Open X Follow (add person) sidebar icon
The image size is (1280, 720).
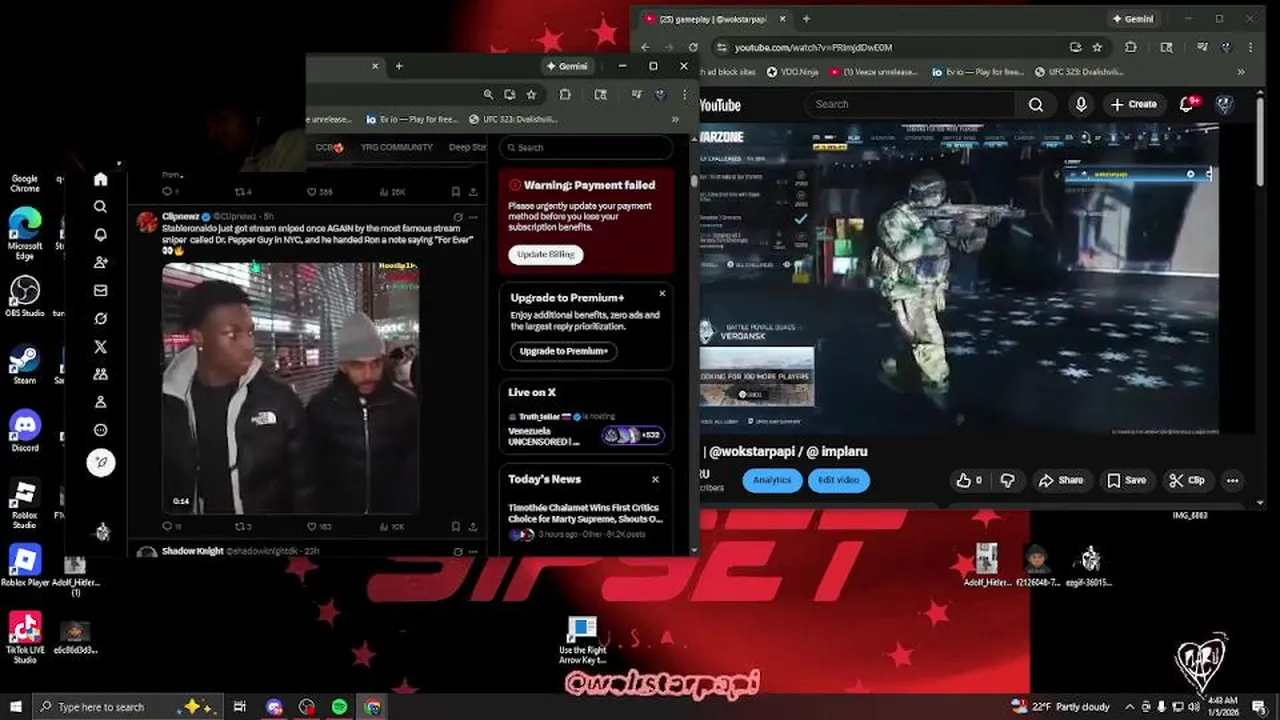100,263
